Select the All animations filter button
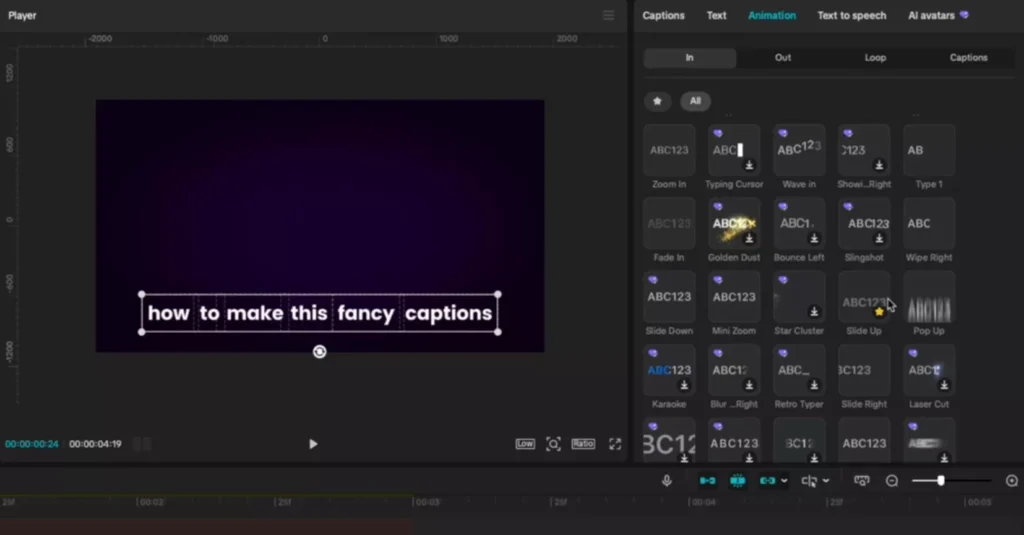 [x=695, y=101]
